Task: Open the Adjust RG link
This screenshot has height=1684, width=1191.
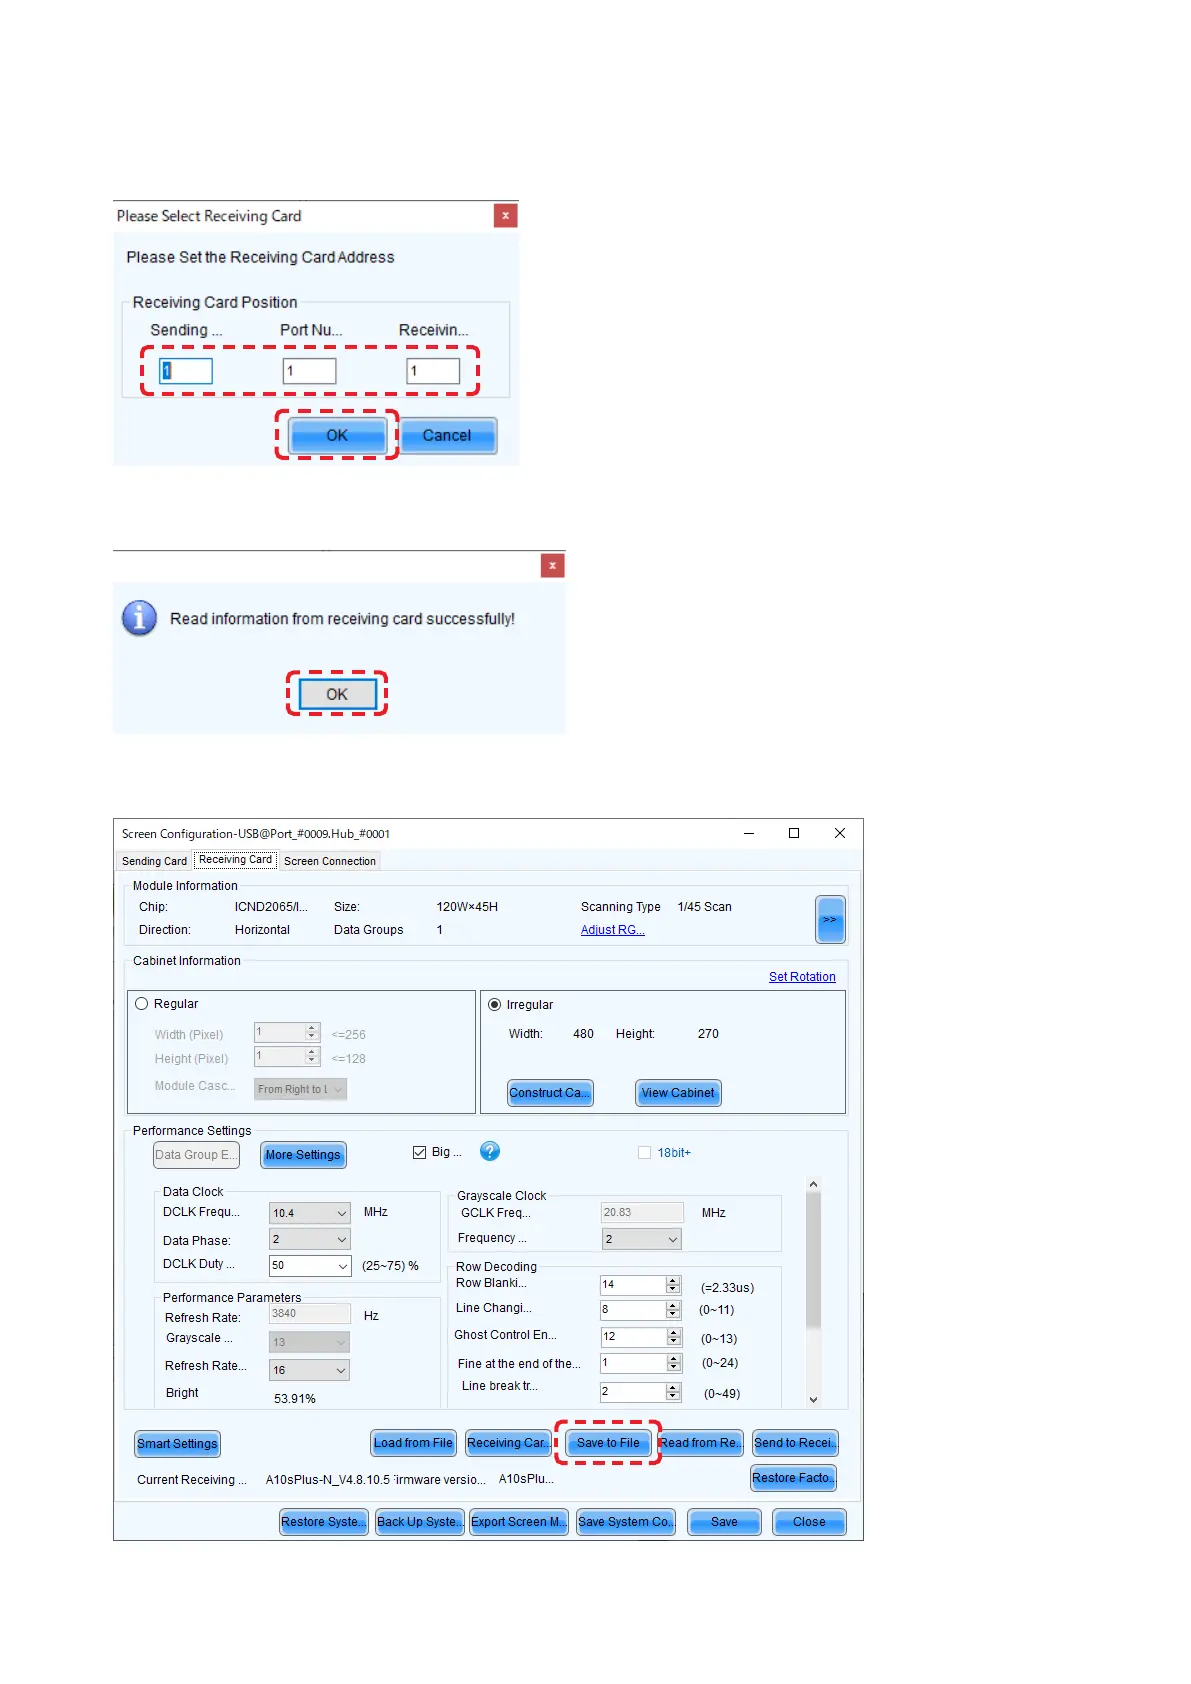Action: [x=612, y=930]
